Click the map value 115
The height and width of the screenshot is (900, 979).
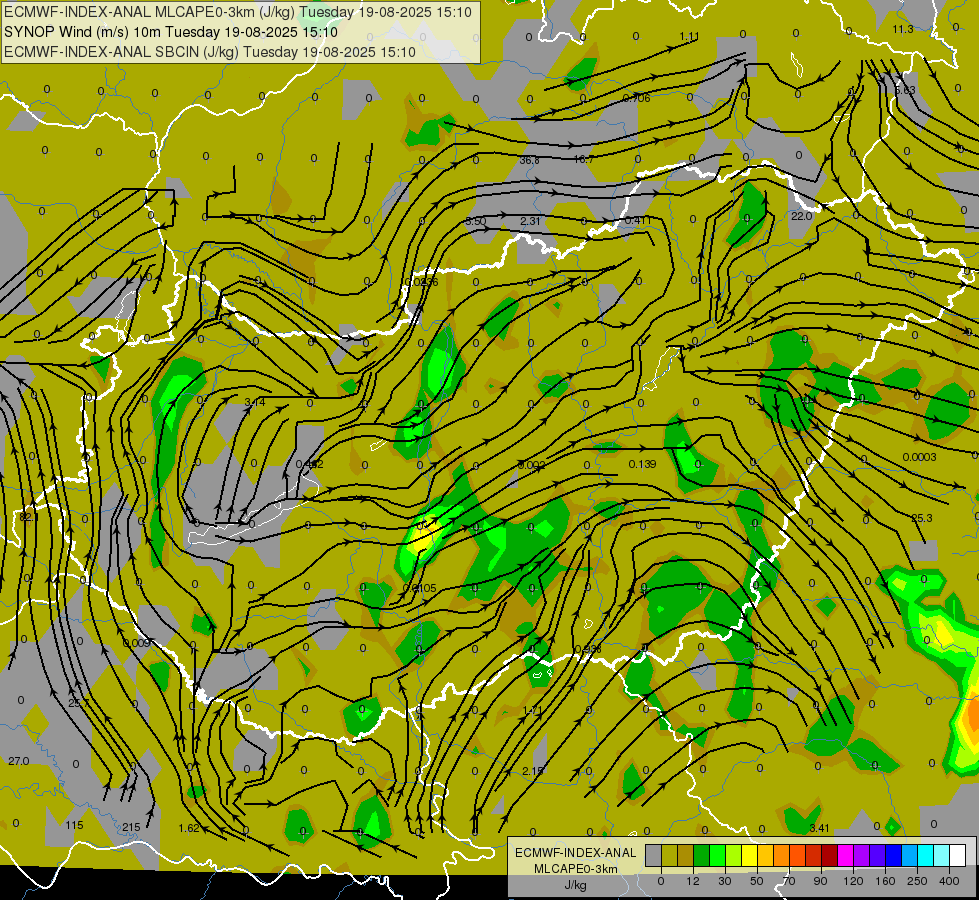point(74,825)
